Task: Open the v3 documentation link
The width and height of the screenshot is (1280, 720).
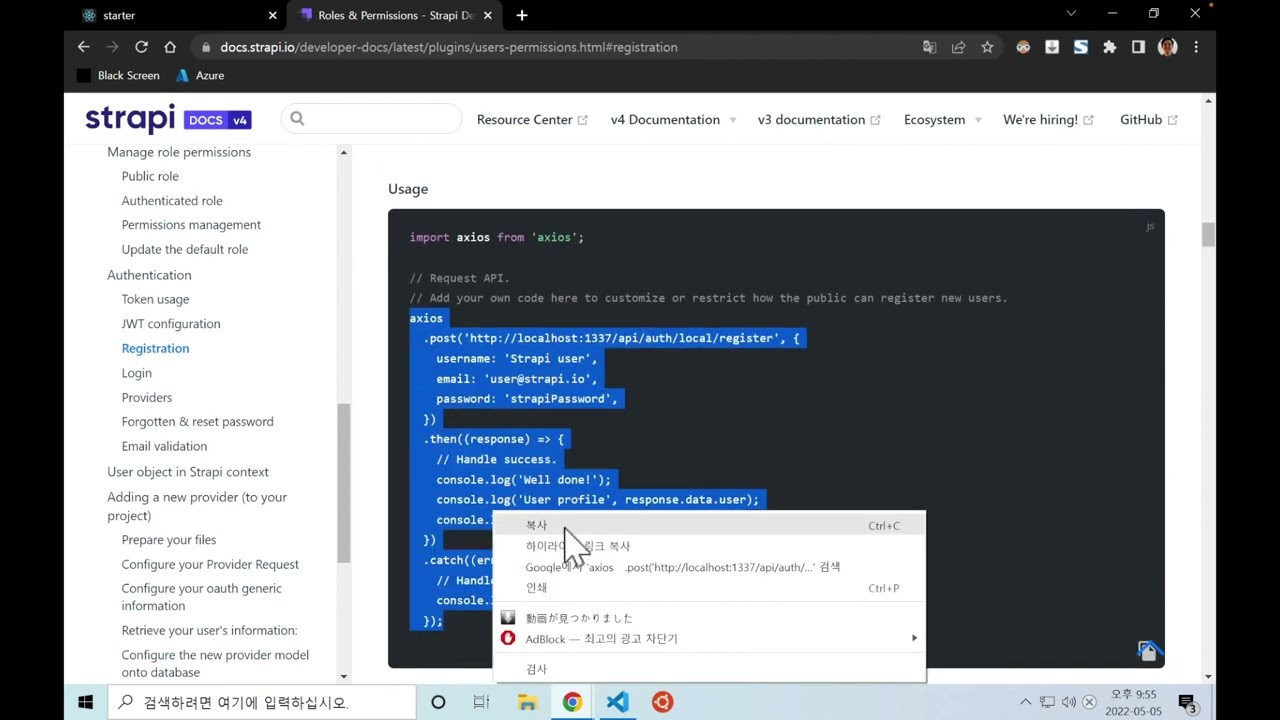Action: pos(819,119)
